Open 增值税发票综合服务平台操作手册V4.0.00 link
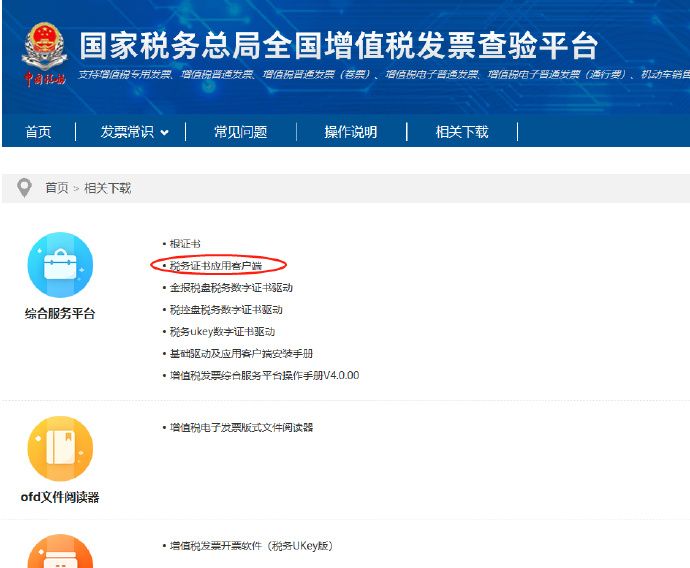Screen dimensions: 690x568 pyautogui.click(x=264, y=375)
